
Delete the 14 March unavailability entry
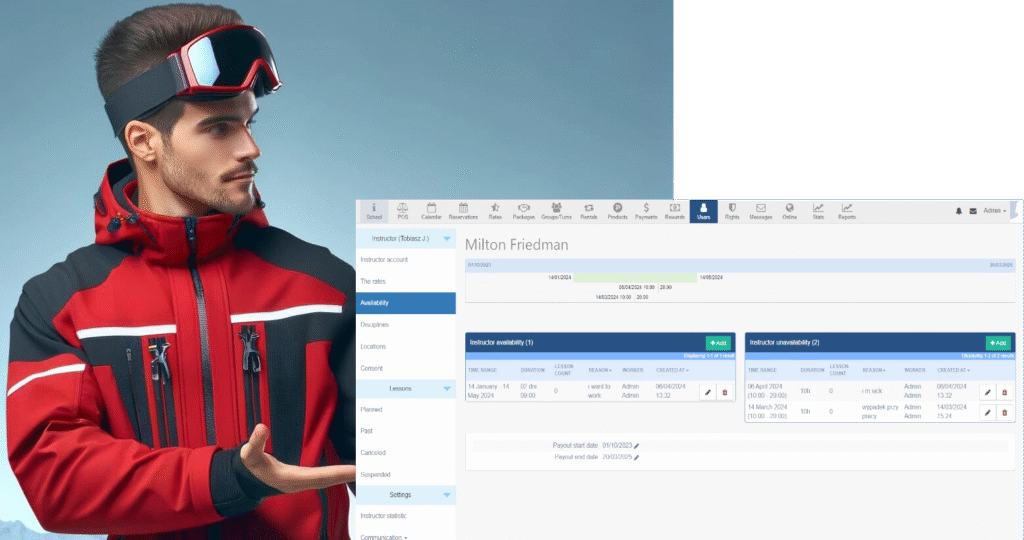point(1004,412)
